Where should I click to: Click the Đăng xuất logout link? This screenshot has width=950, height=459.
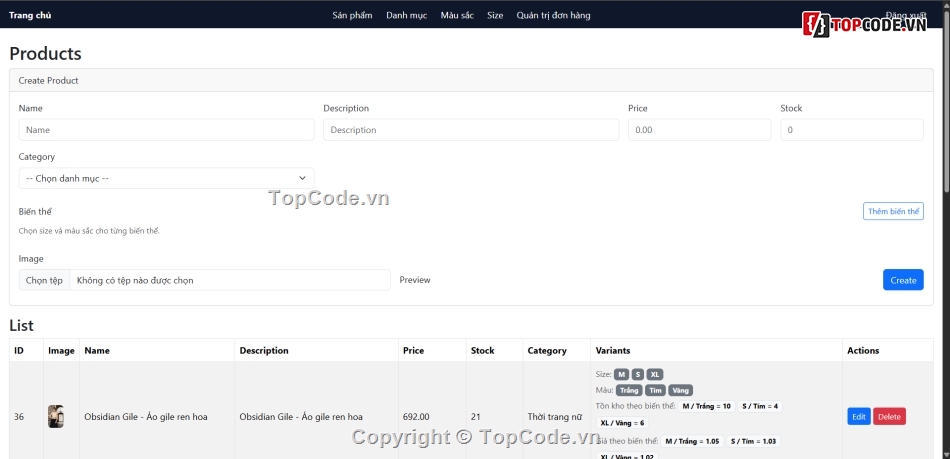pos(905,15)
